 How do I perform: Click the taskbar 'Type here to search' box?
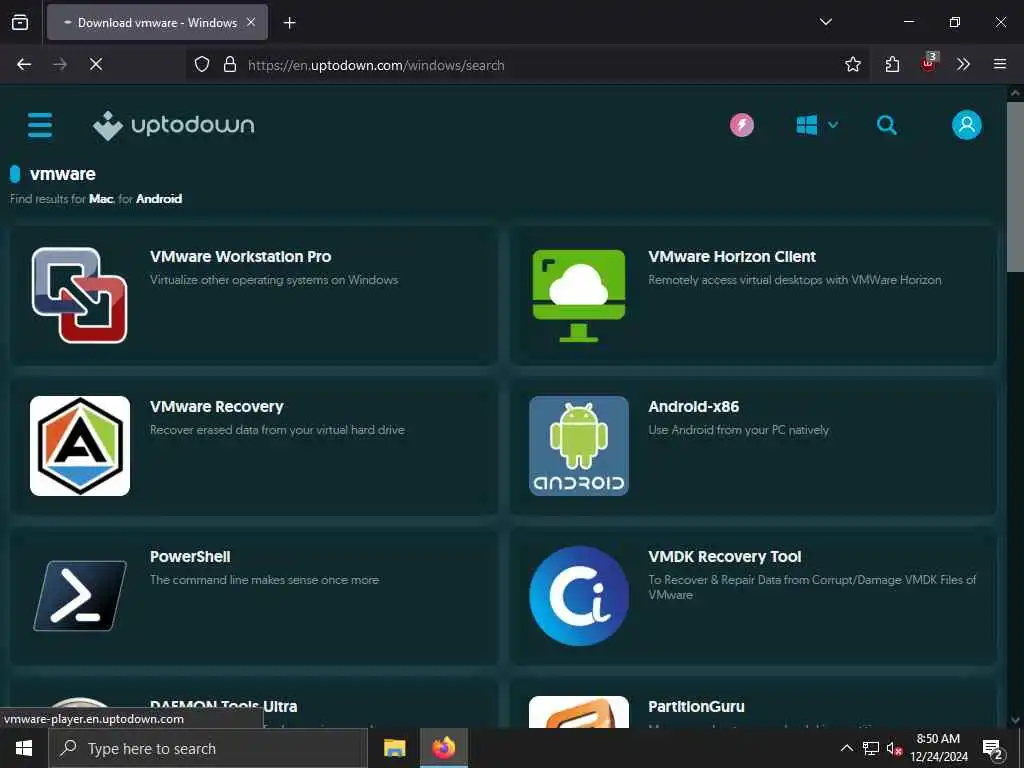(208, 748)
